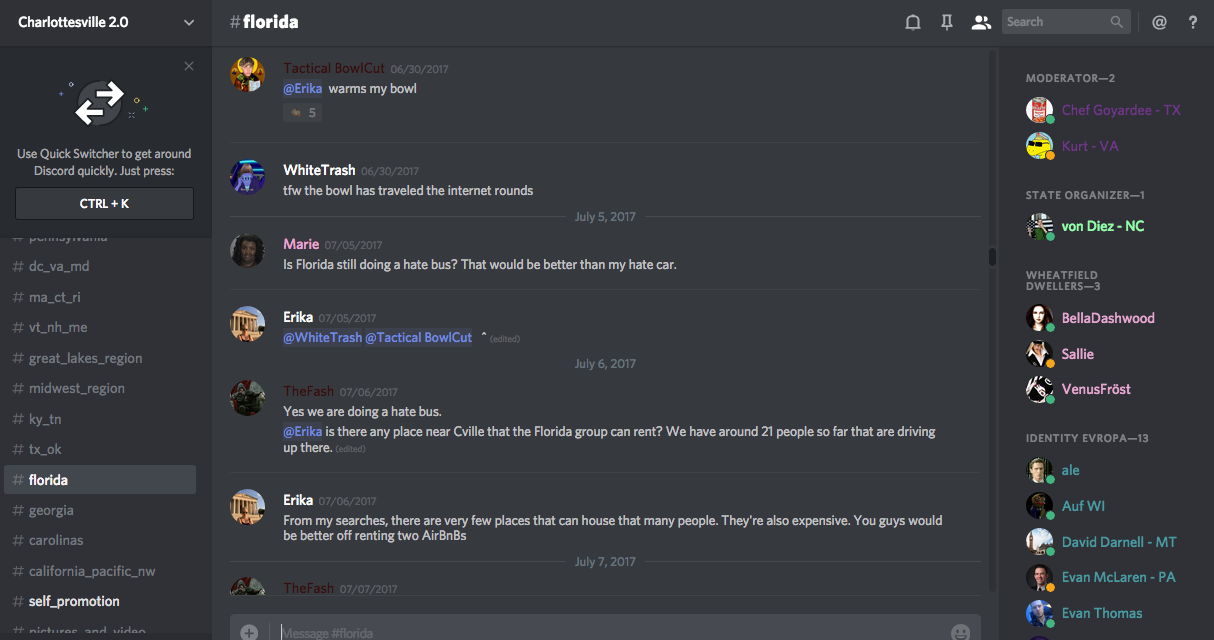Show pinned messages
The image size is (1214, 640).
pos(946,22)
